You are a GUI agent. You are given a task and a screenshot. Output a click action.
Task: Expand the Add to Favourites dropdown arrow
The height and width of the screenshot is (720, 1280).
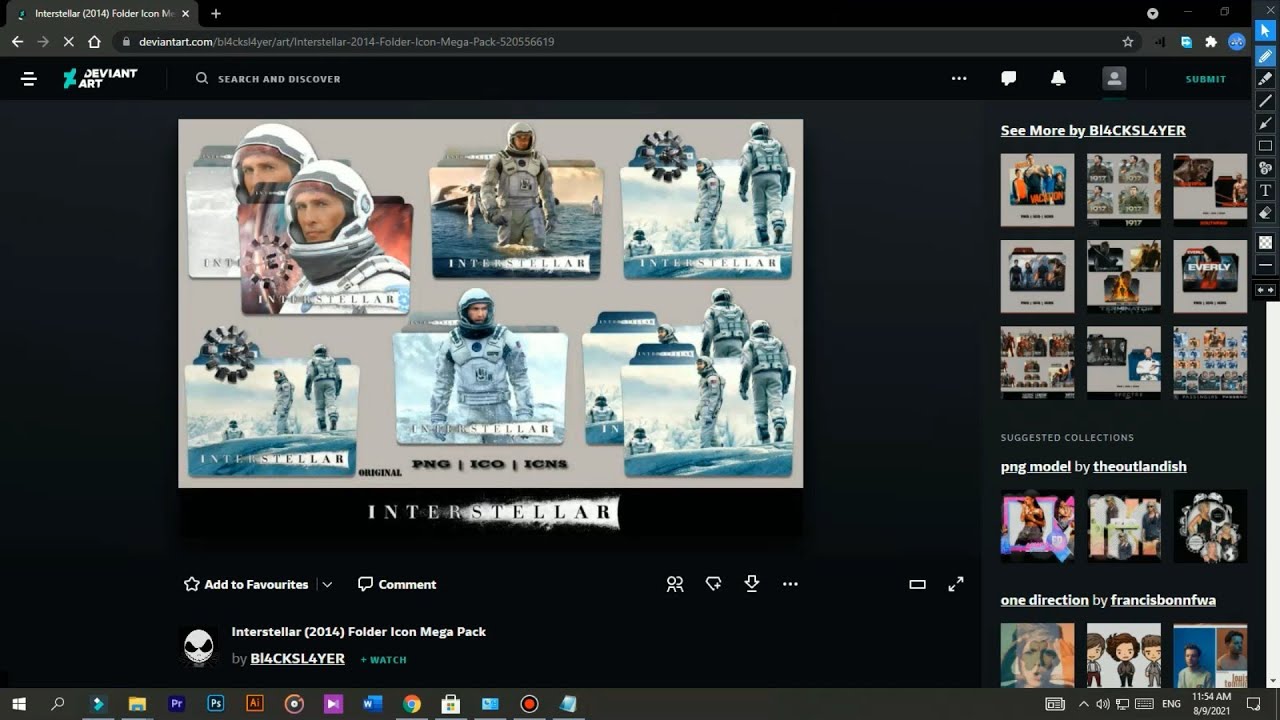click(x=327, y=584)
